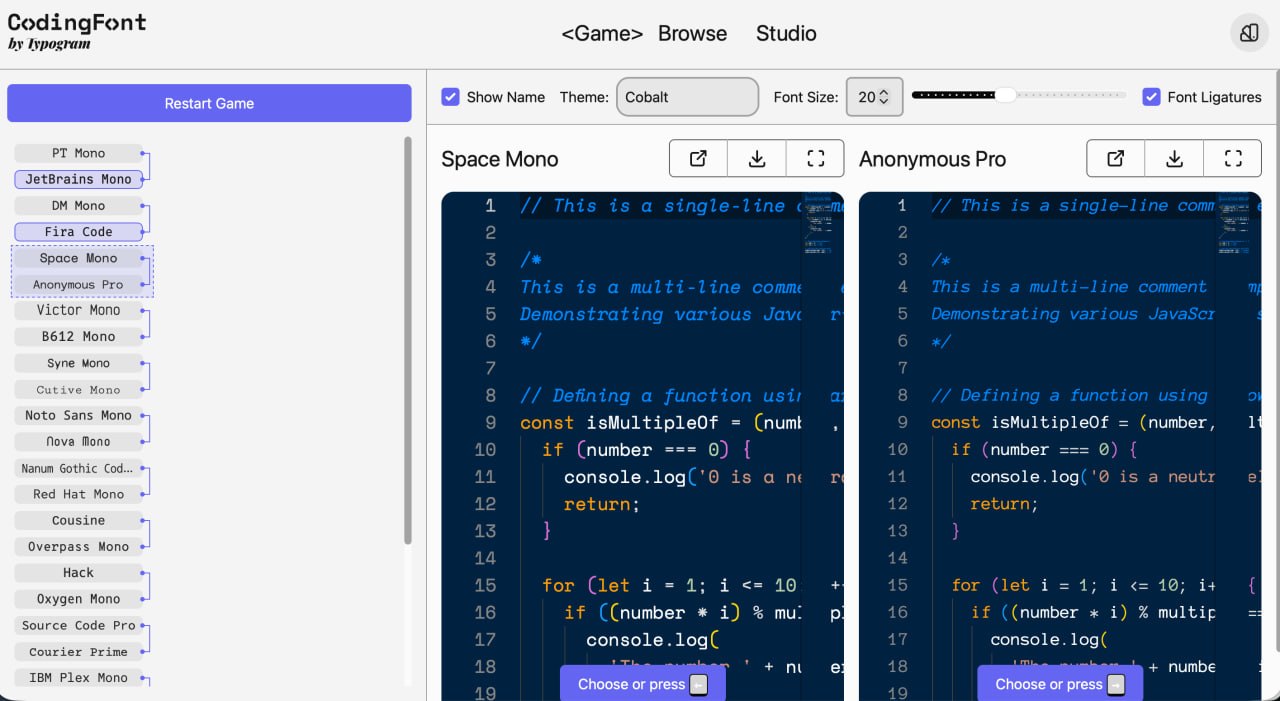Download the Space Mono font
The image size is (1280, 701).
pos(757,158)
